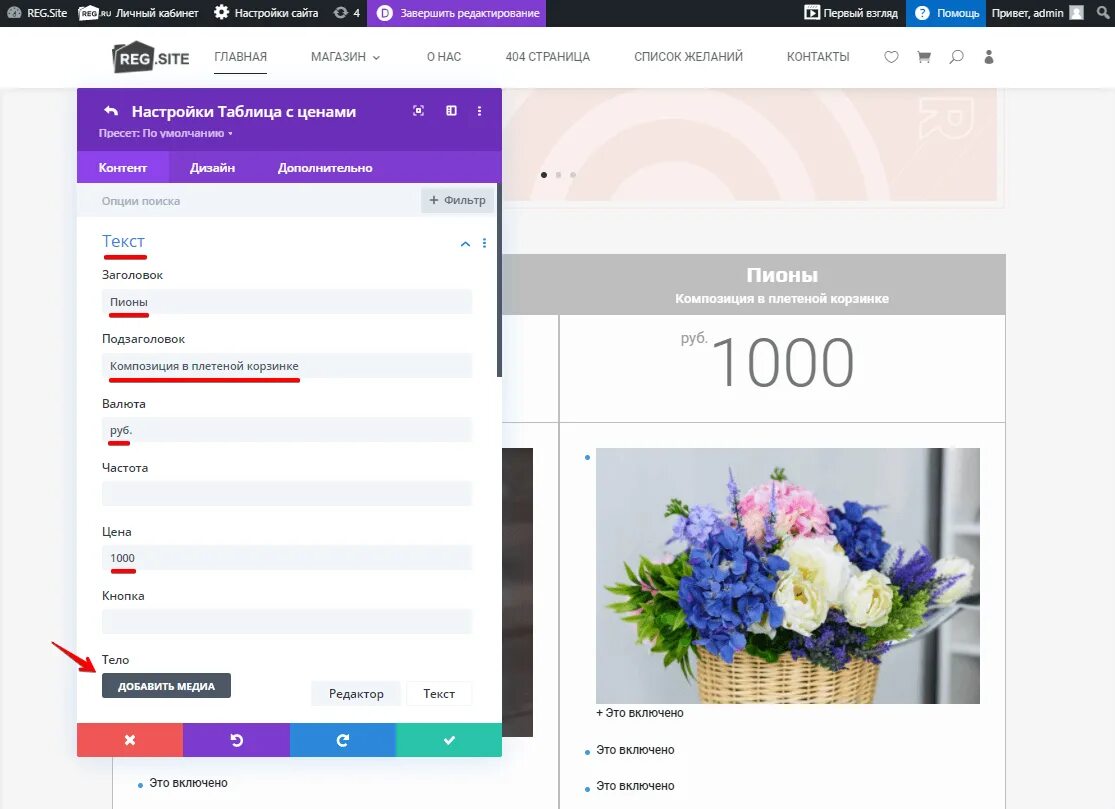The image size is (1115, 809).
Task: Open СПИСОК ЖЕЛАНИЙ menu item
Action: (x=688, y=57)
